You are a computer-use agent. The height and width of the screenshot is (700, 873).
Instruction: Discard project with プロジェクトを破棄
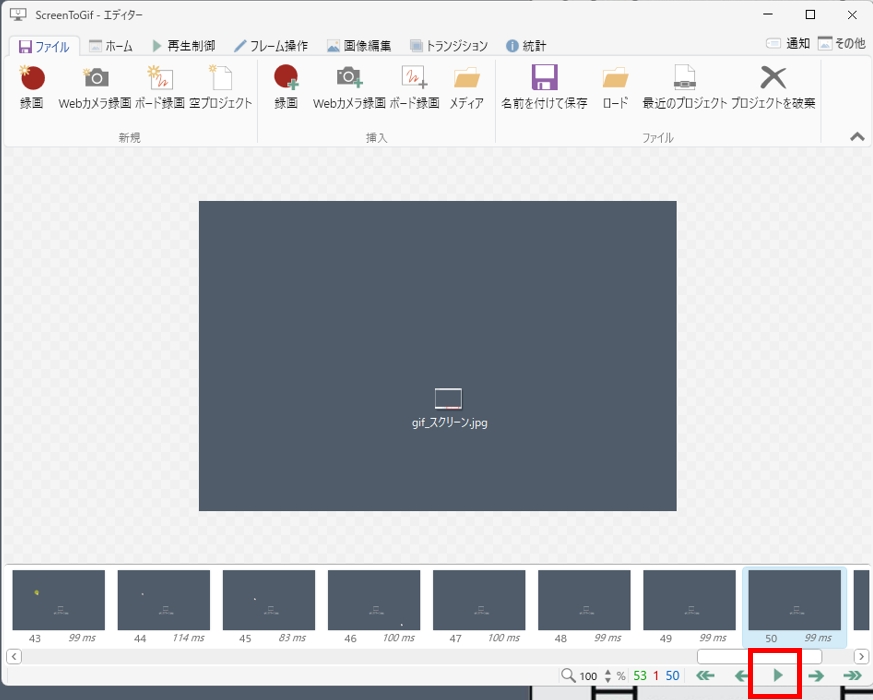click(x=773, y=86)
